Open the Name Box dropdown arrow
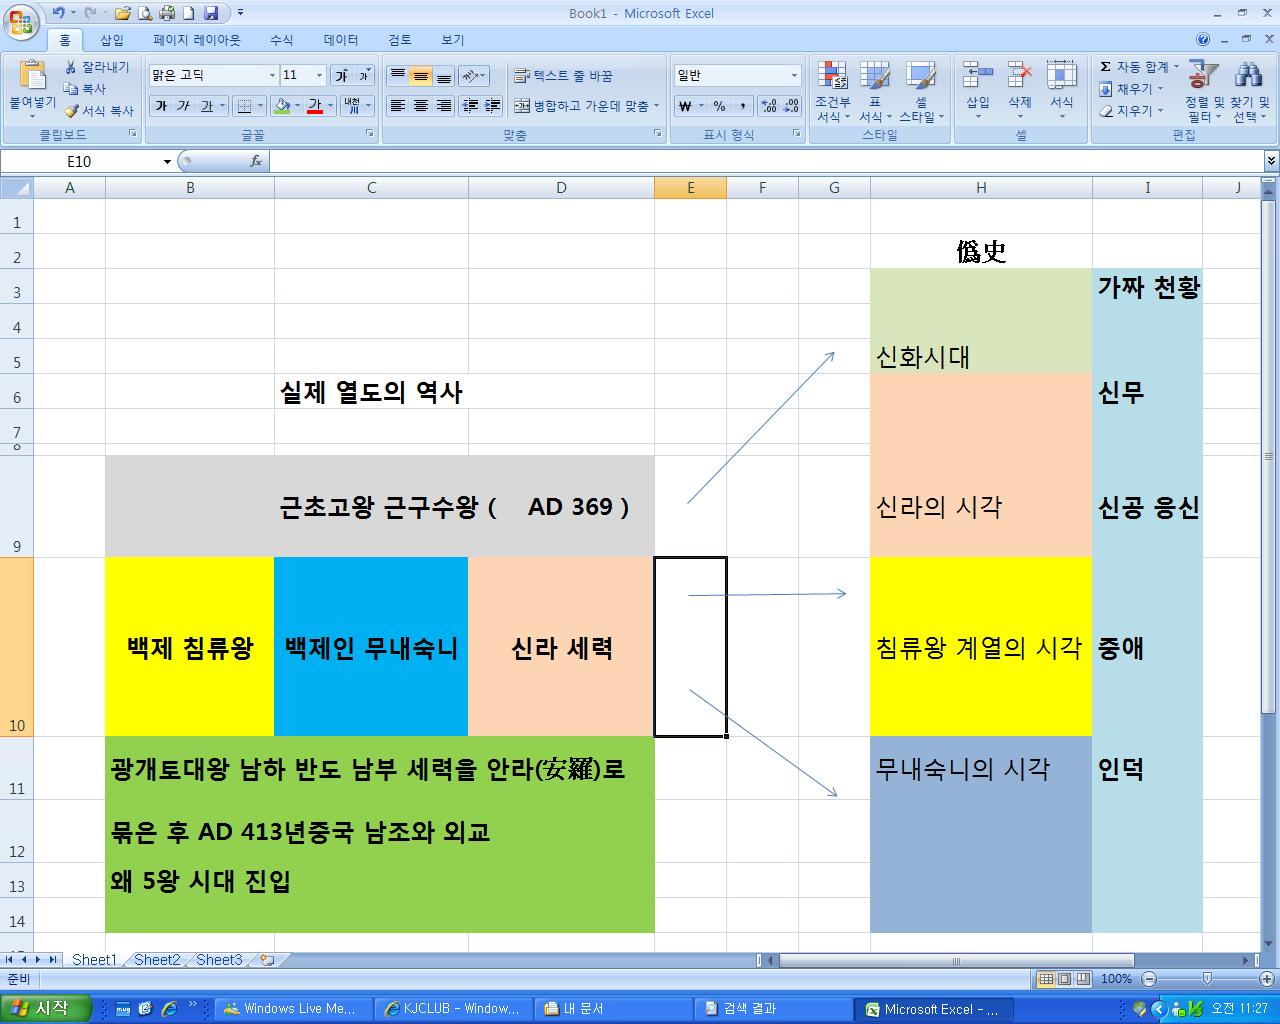Viewport: 1280px width, 1024px height. [167, 161]
